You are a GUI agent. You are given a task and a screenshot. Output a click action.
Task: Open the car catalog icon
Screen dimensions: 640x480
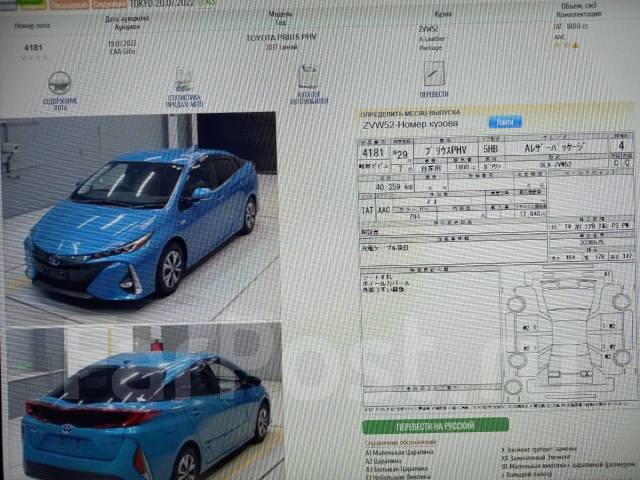(x=308, y=77)
